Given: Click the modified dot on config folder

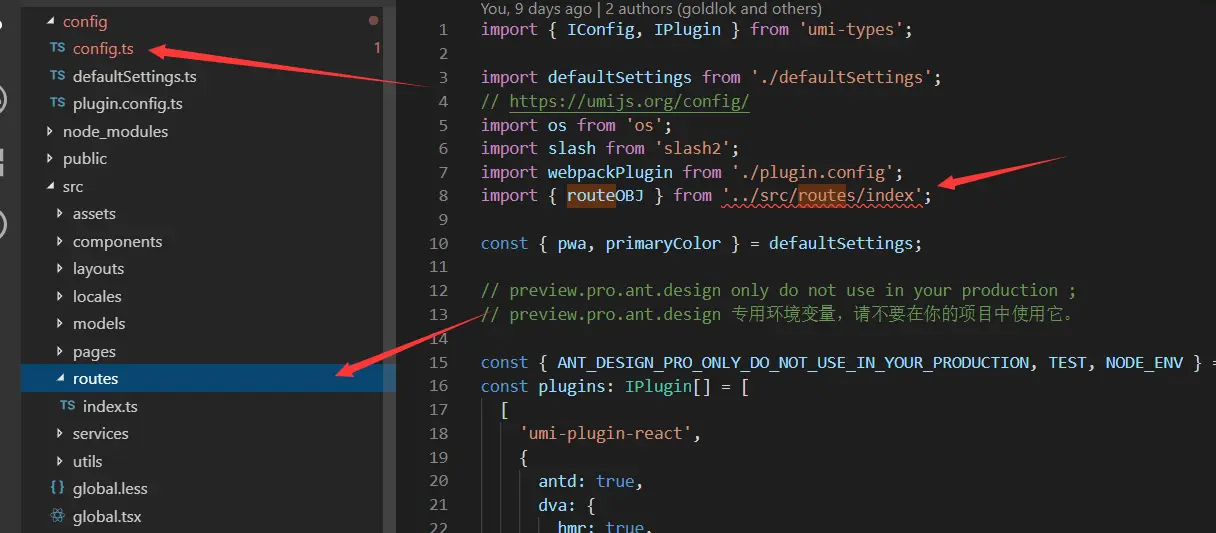Looking at the screenshot, I should pyautogui.click(x=373, y=20).
